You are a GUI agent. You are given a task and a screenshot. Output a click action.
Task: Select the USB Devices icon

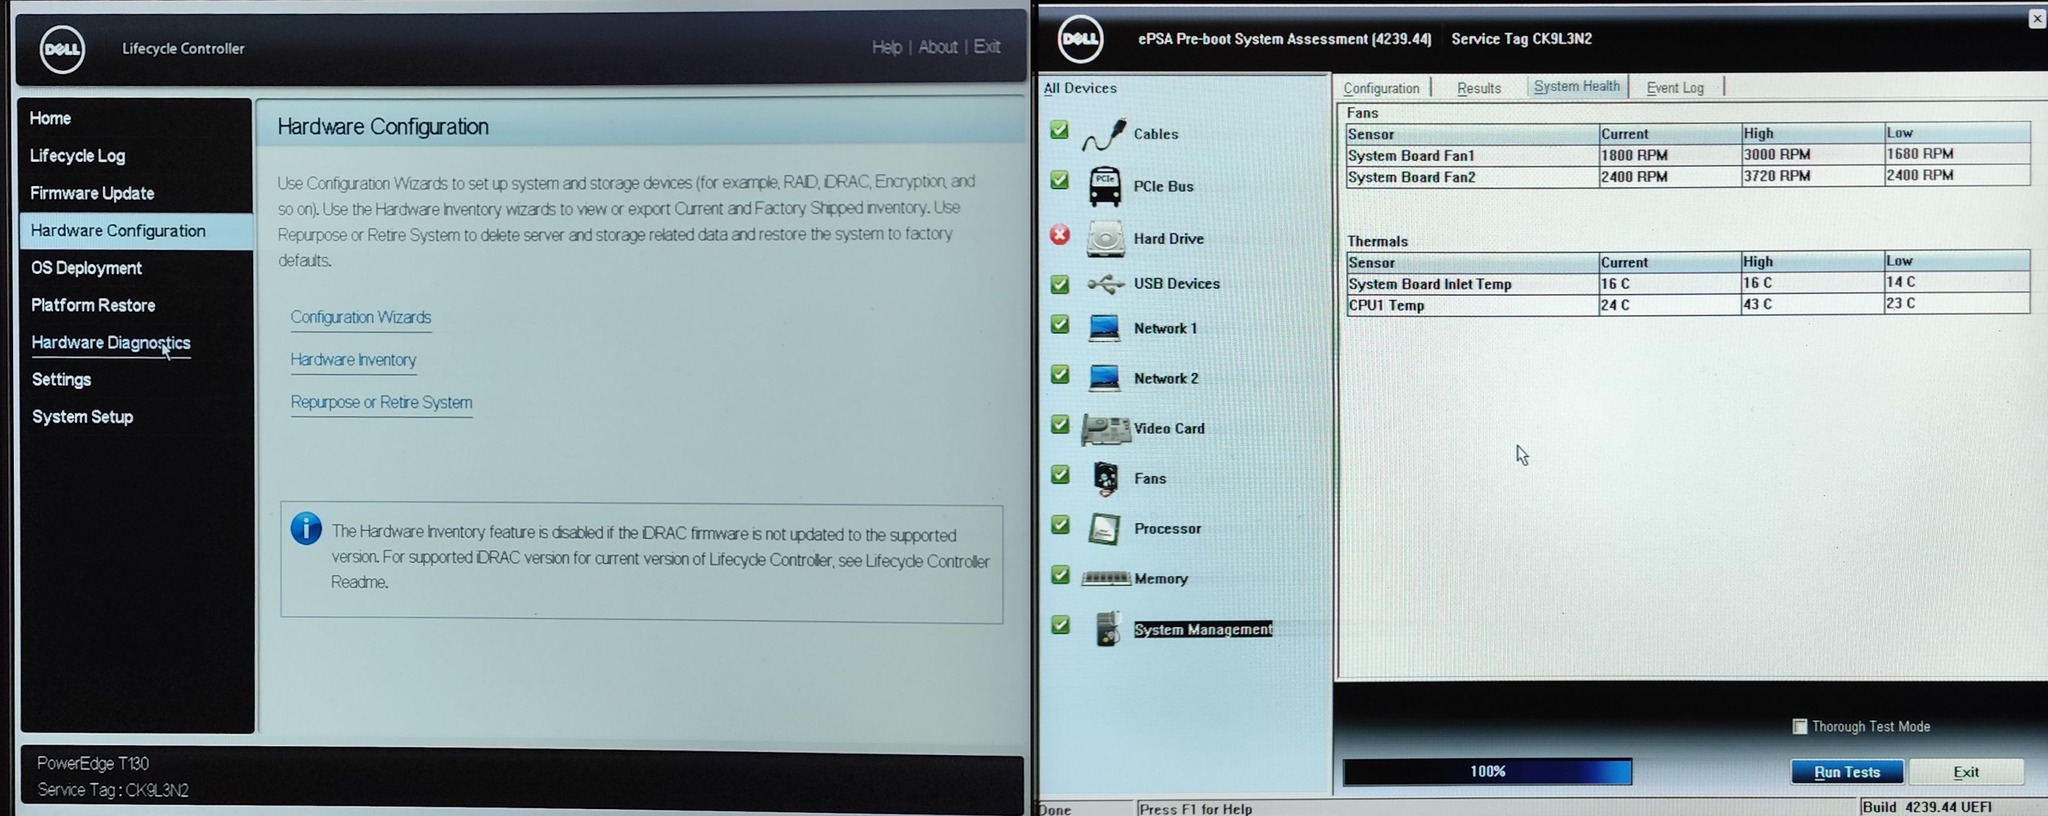click(1105, 284)
